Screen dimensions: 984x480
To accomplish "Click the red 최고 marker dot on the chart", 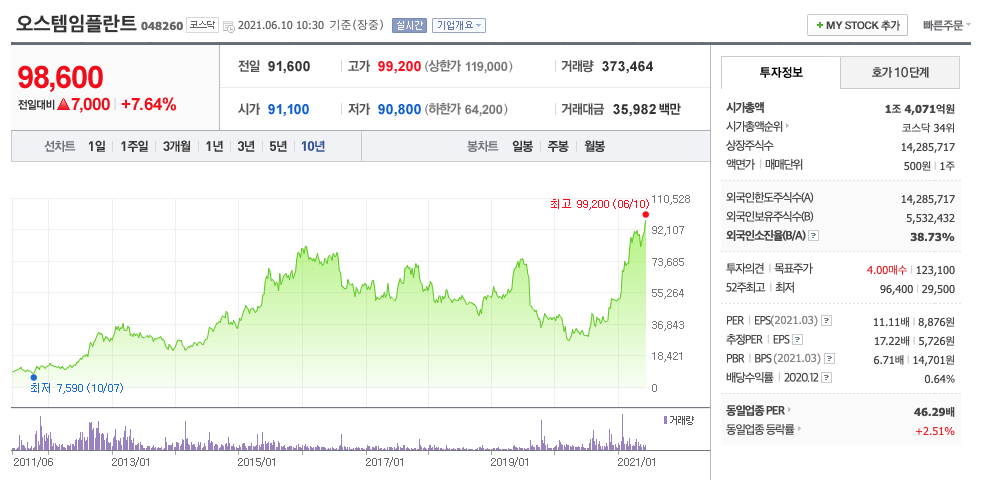I will click(646, 215).
